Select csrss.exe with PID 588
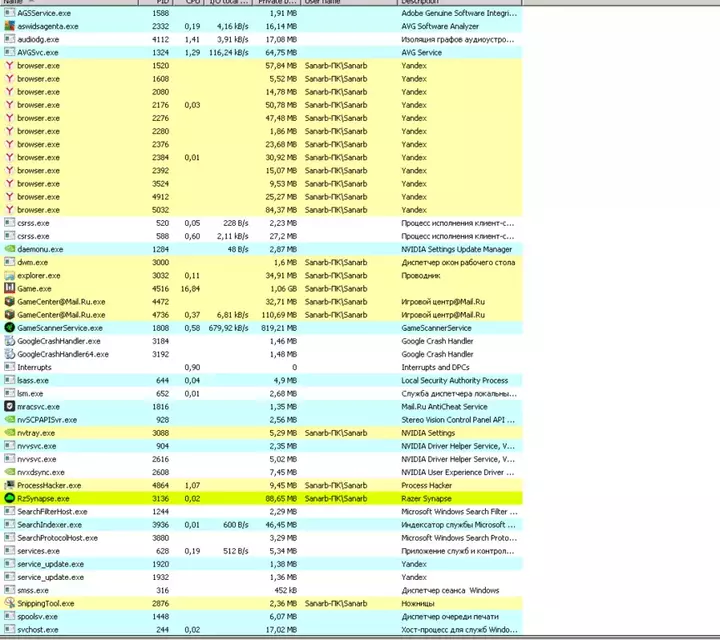Screen dimensions: 720x640 pyautogui.click(x=34, y=236)
